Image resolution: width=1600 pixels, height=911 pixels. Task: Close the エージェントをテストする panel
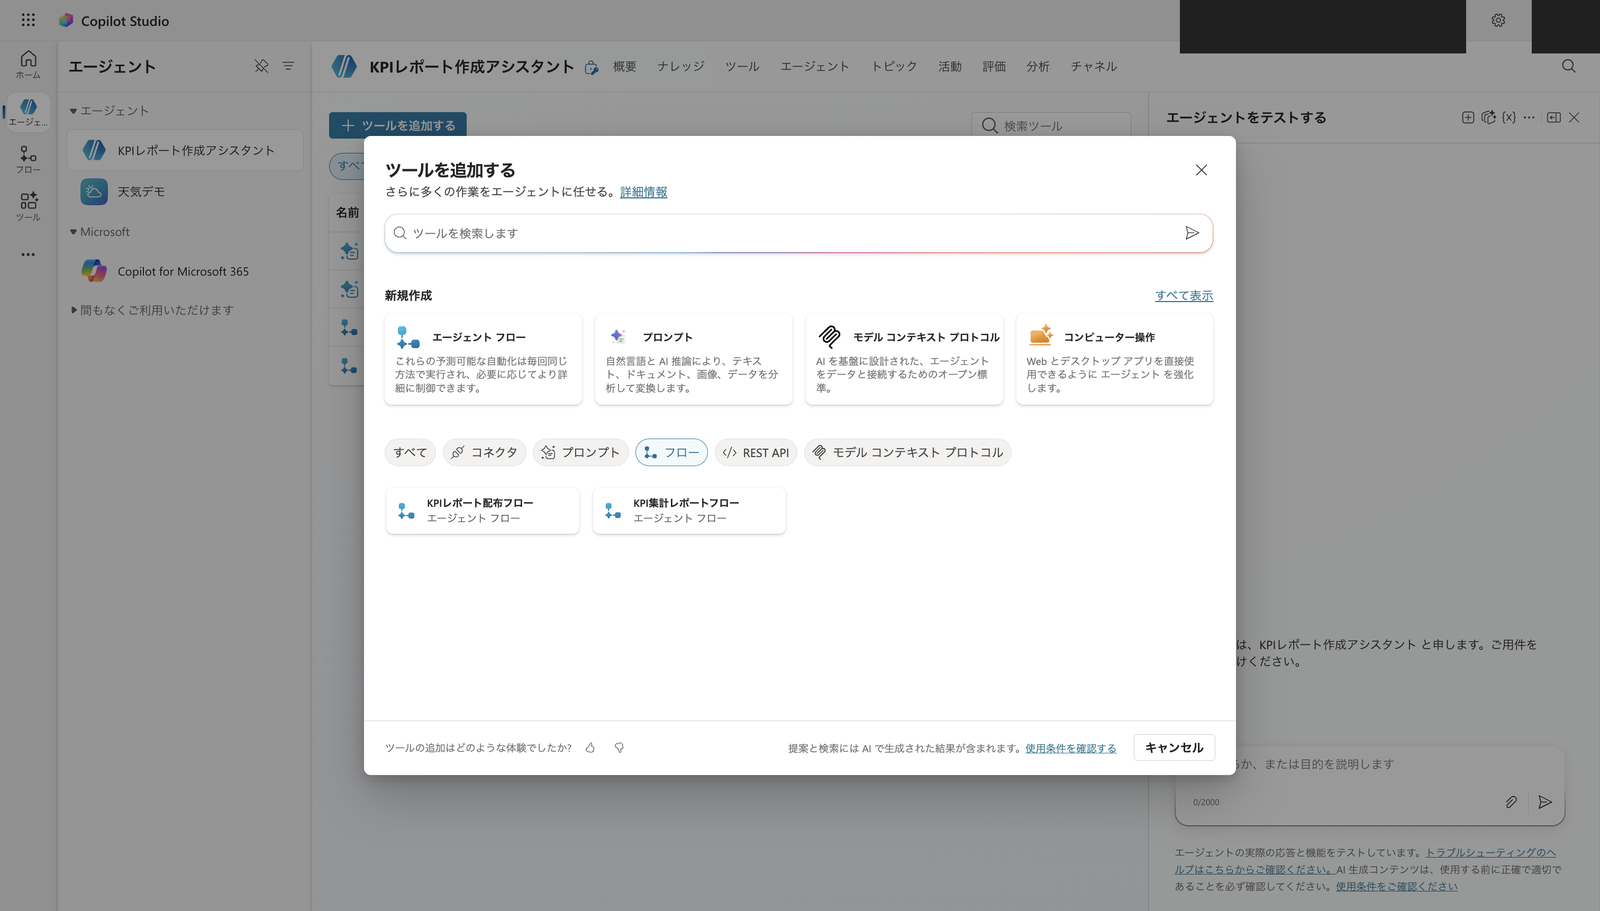(1574, 117)
